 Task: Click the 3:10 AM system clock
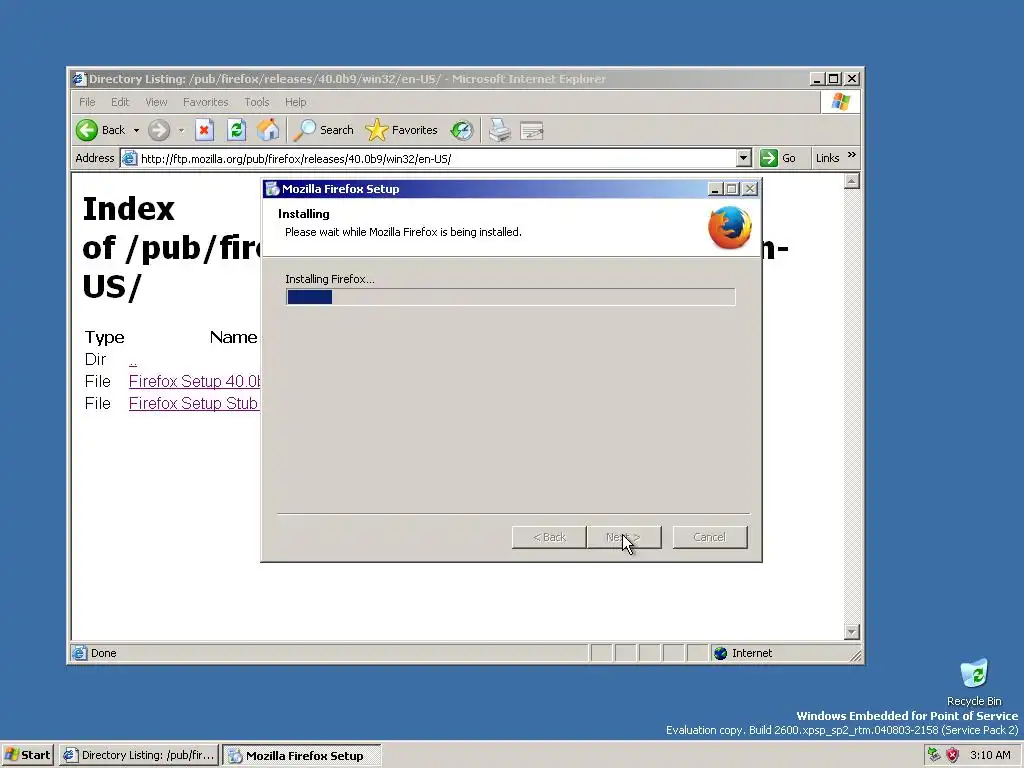tap(990, 755)
